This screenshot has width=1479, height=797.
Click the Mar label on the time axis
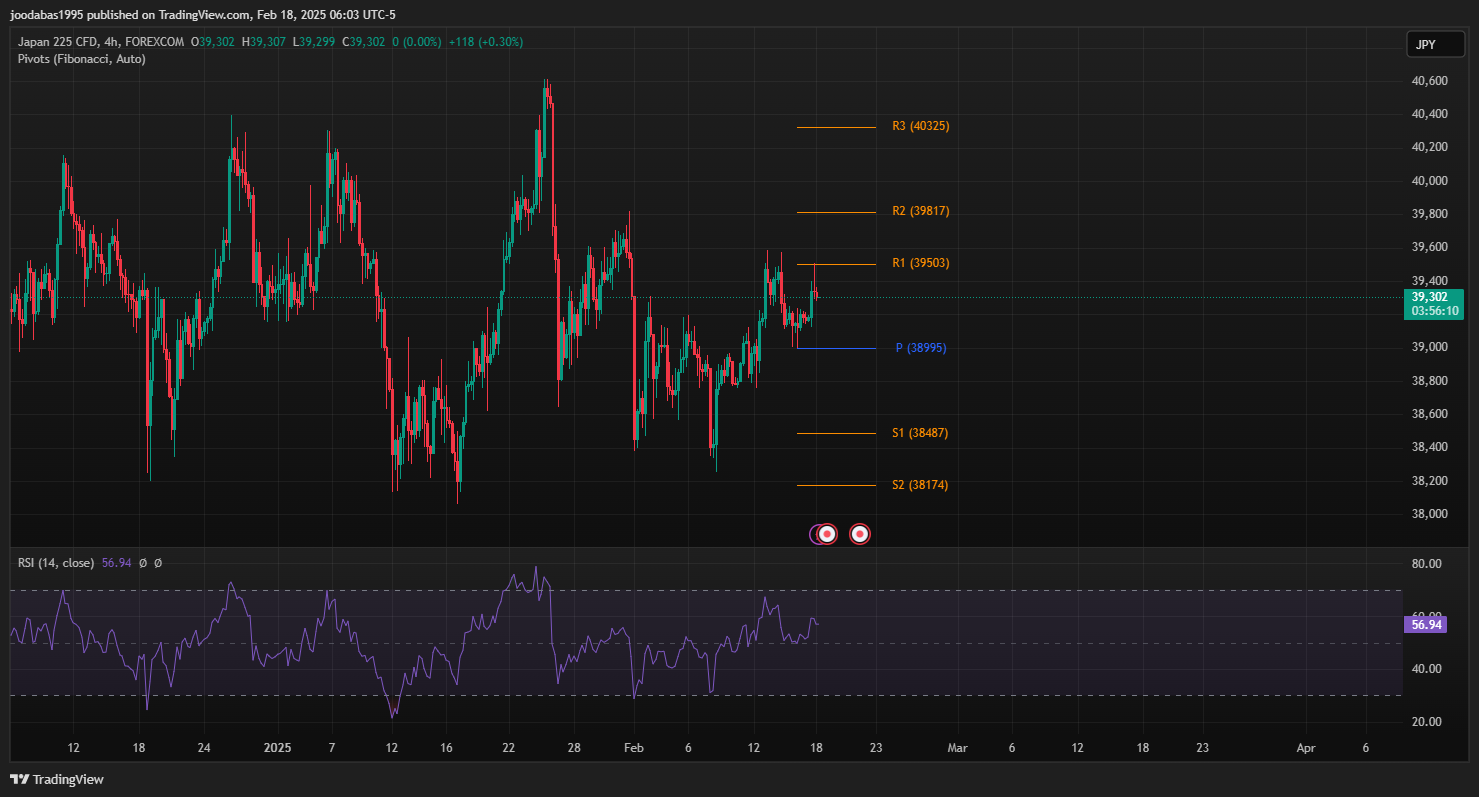tap(958, 747)
